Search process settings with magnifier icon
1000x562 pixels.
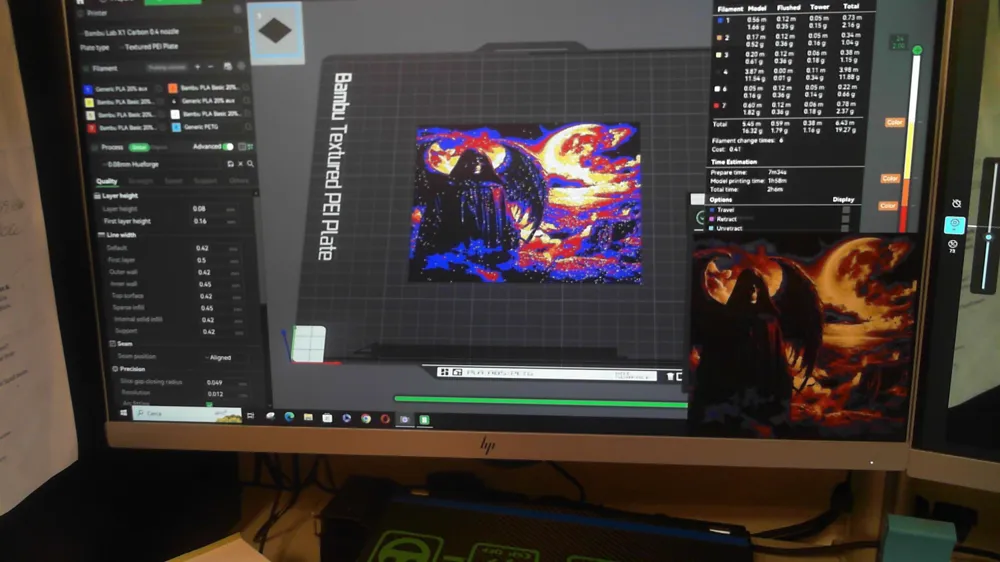(250, 164)
